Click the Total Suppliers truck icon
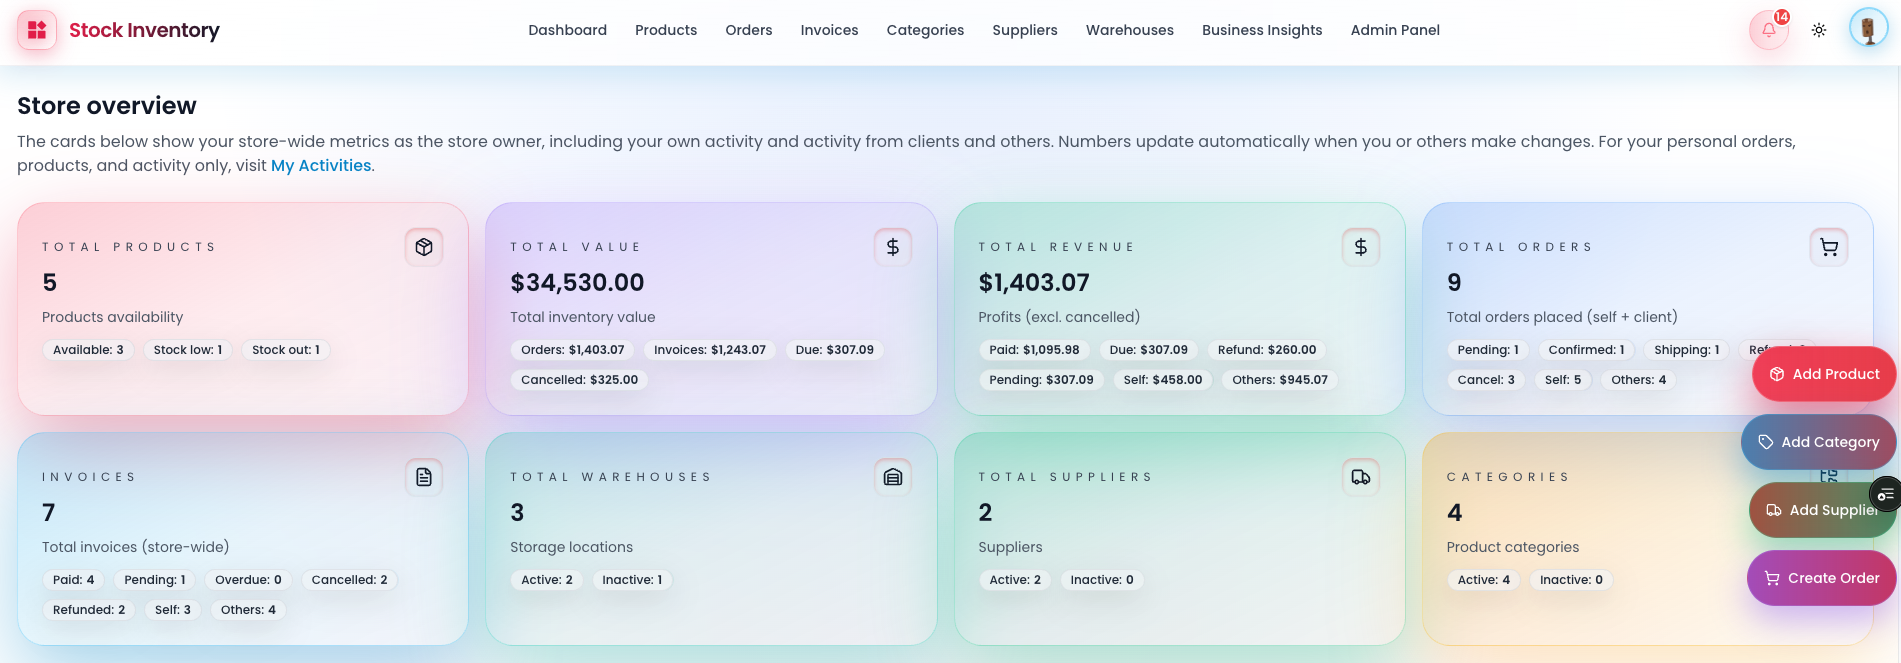Screen dimensions: 1901x663 1360,477
